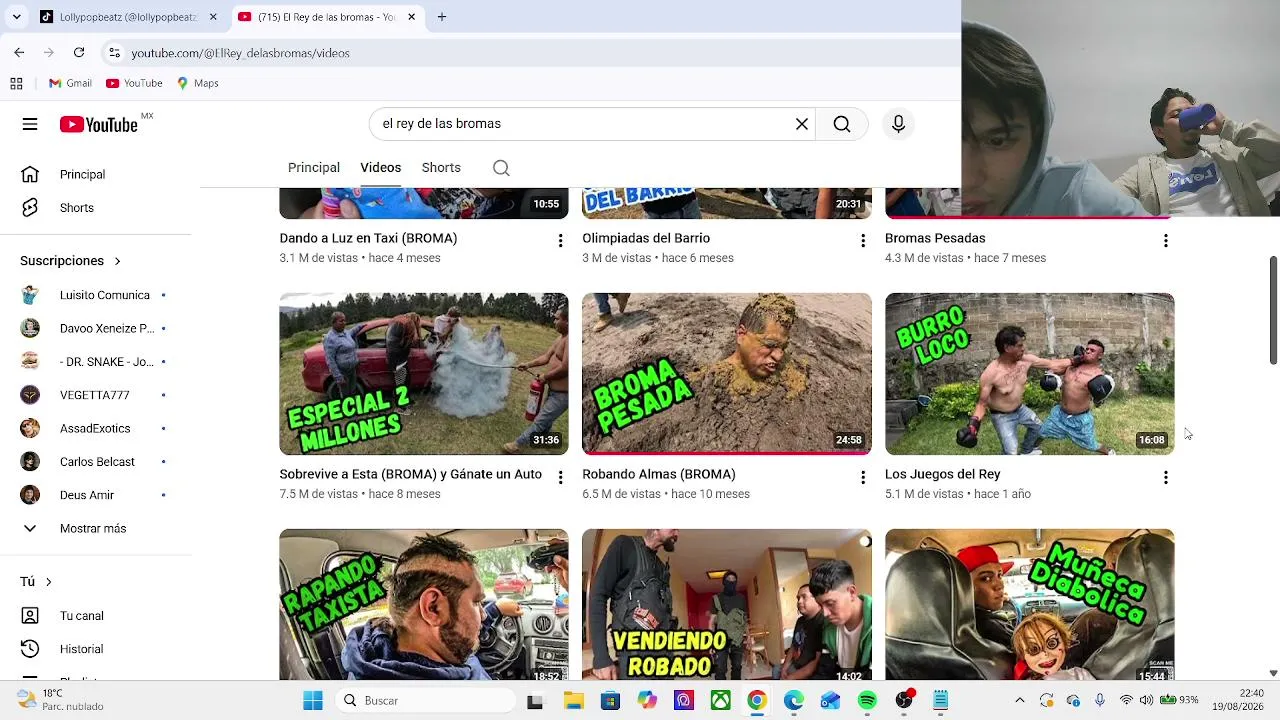Open the AssadExotics subscription
The height and width of the screenshot is (720, 1280).
tap(93, 428)
